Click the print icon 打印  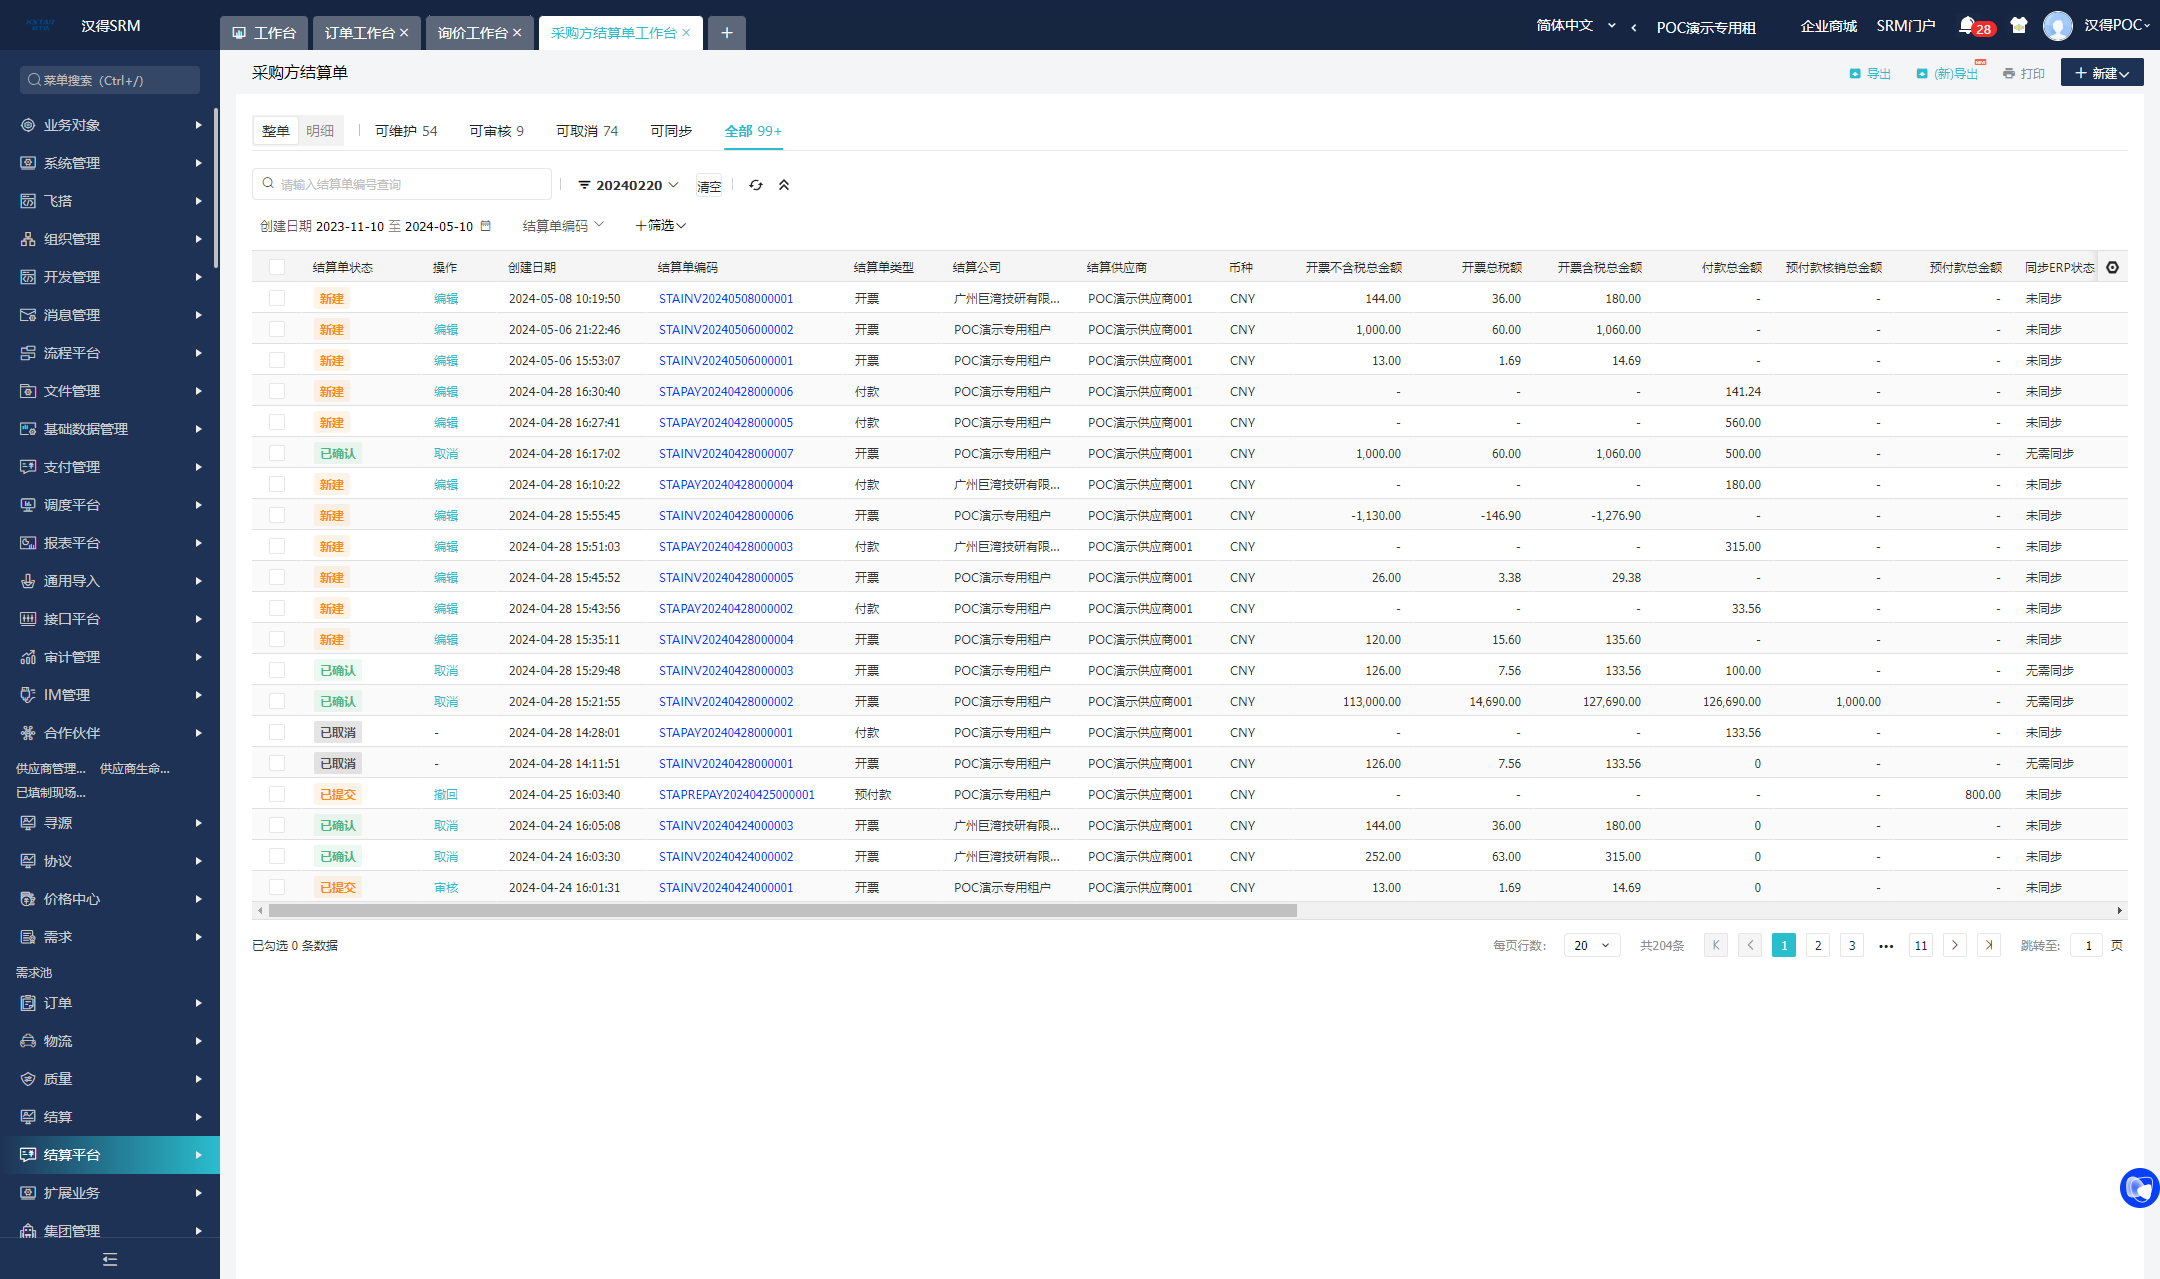pyautogui.click(x=2009, y=73)
